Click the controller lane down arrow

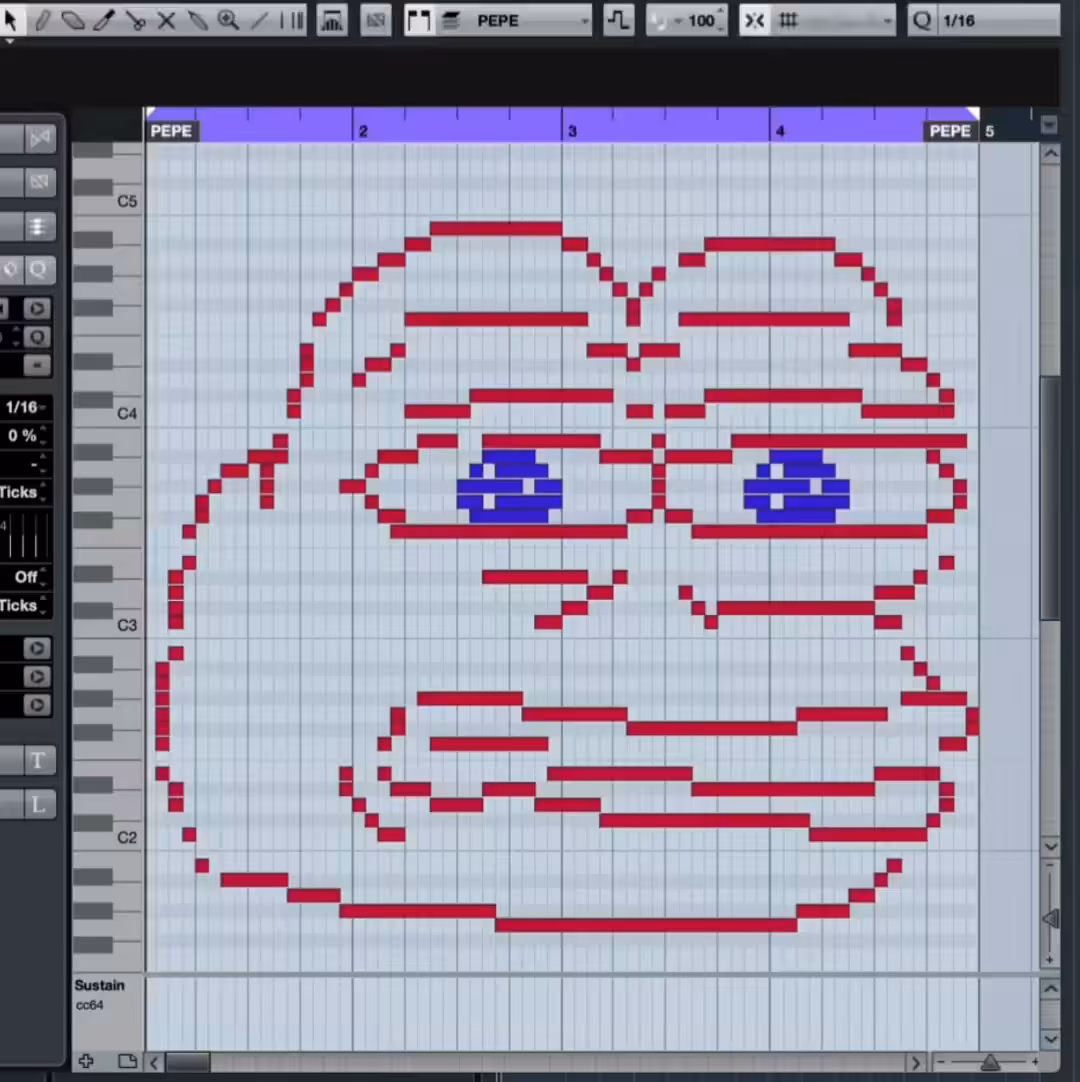(1050, 1039)
